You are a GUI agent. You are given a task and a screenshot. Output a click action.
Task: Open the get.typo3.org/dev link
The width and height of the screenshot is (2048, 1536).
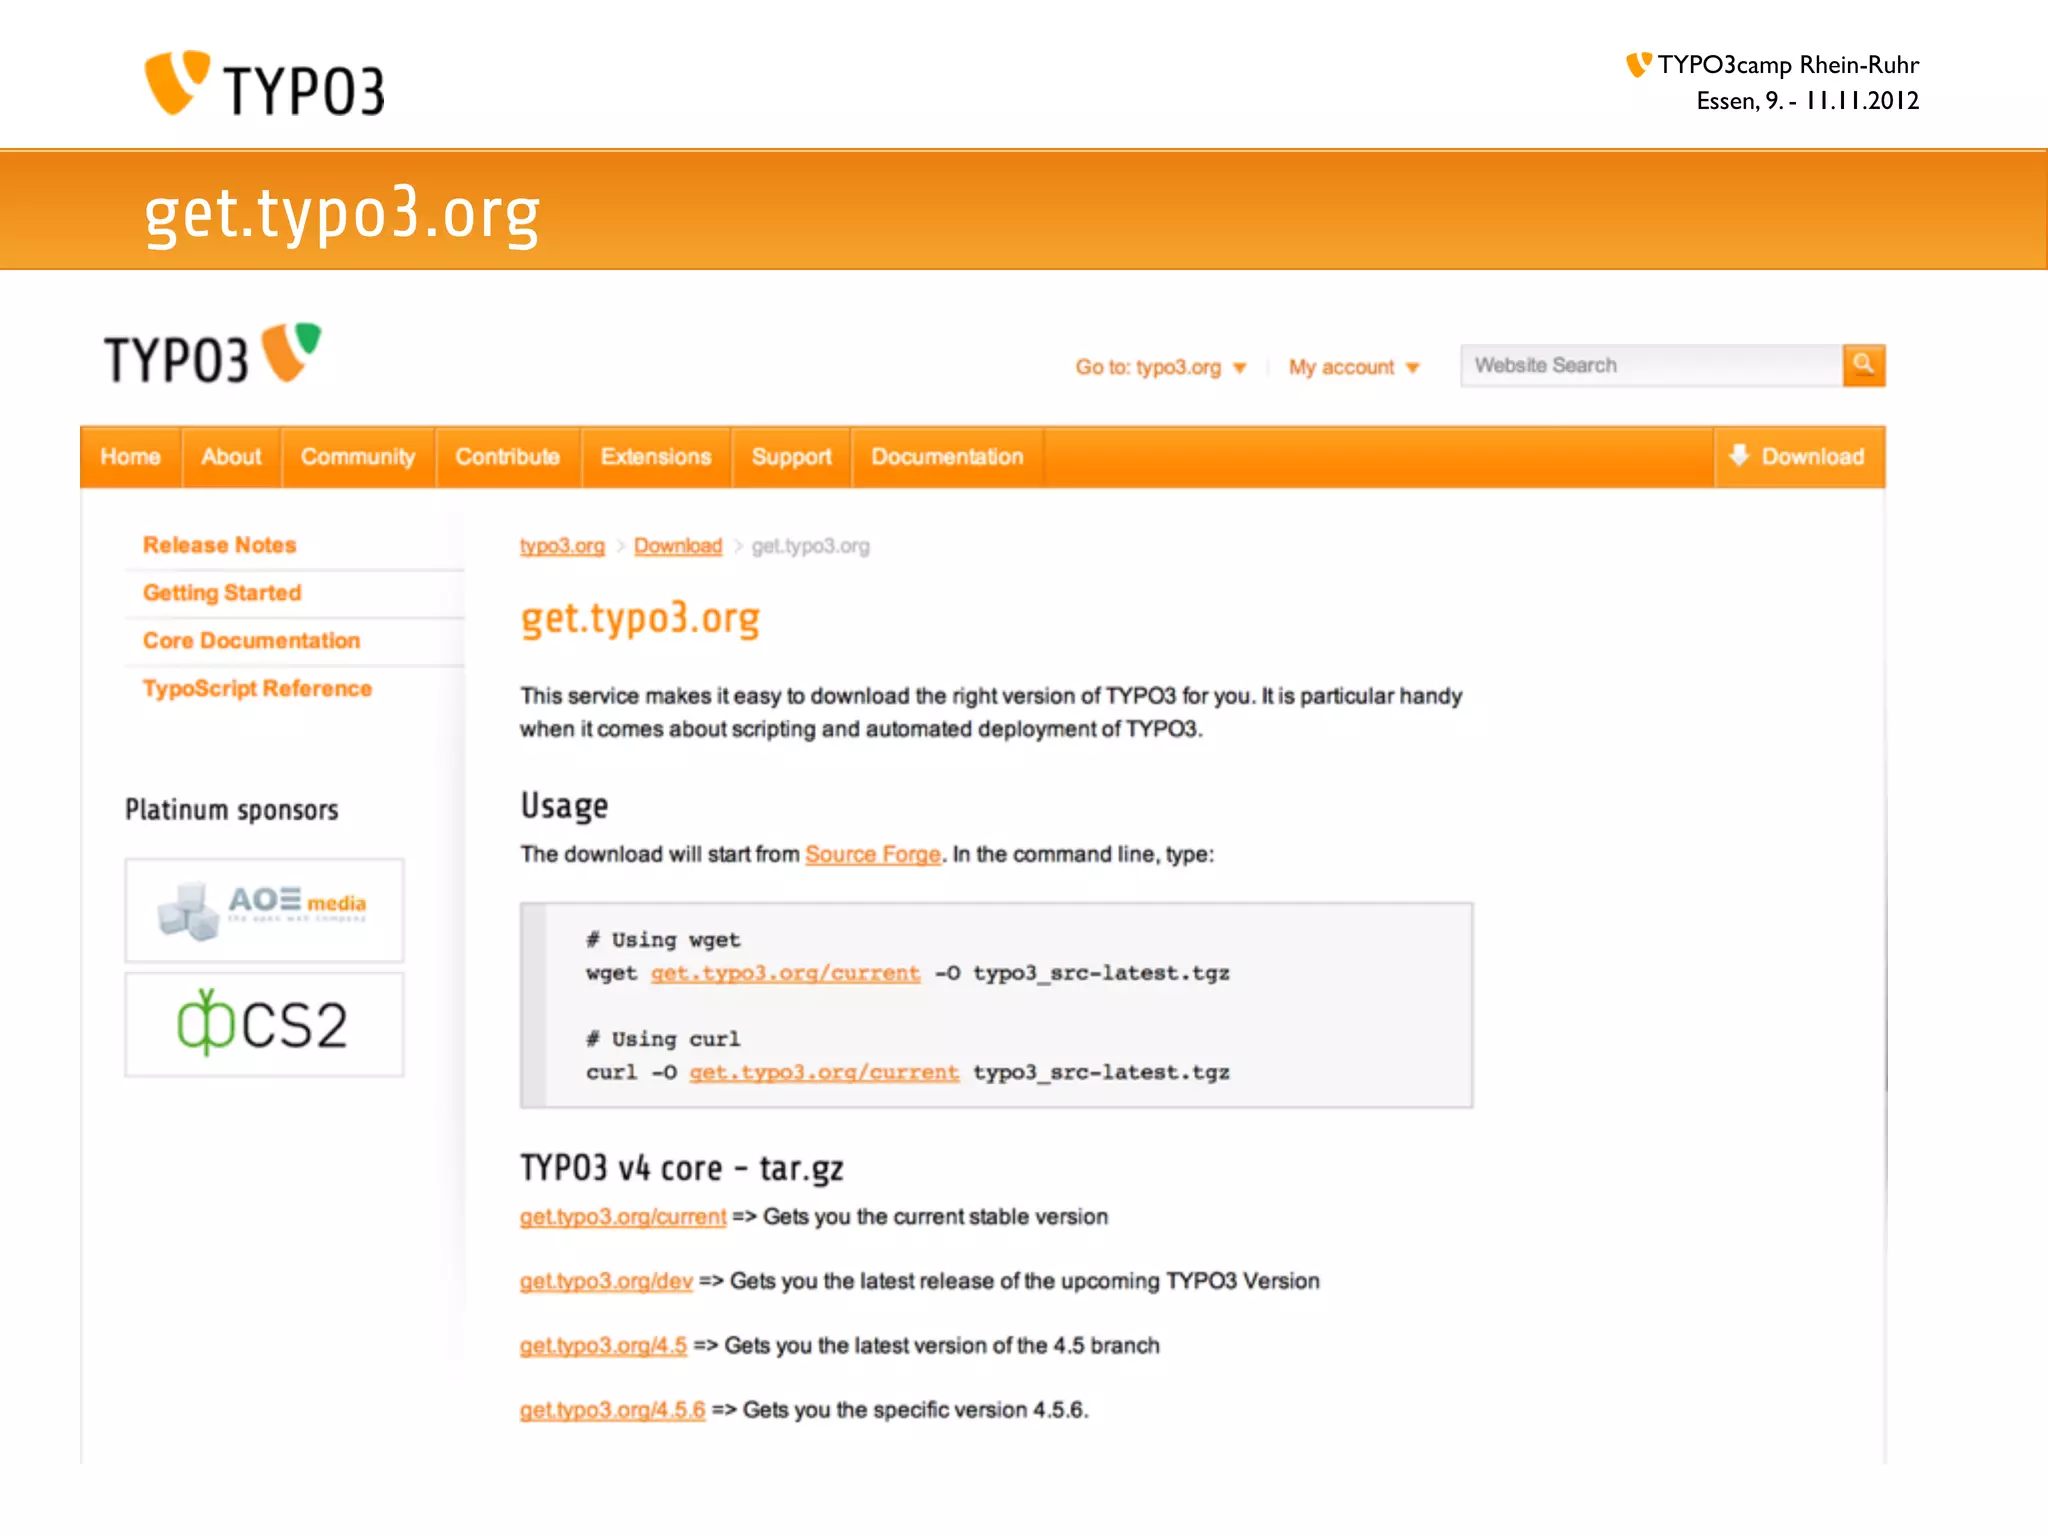pos(606,1282)
